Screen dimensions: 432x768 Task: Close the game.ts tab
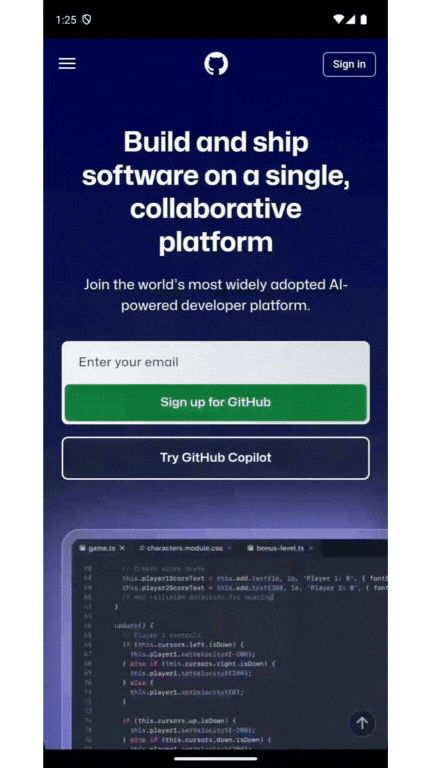[x=122, y=548]
